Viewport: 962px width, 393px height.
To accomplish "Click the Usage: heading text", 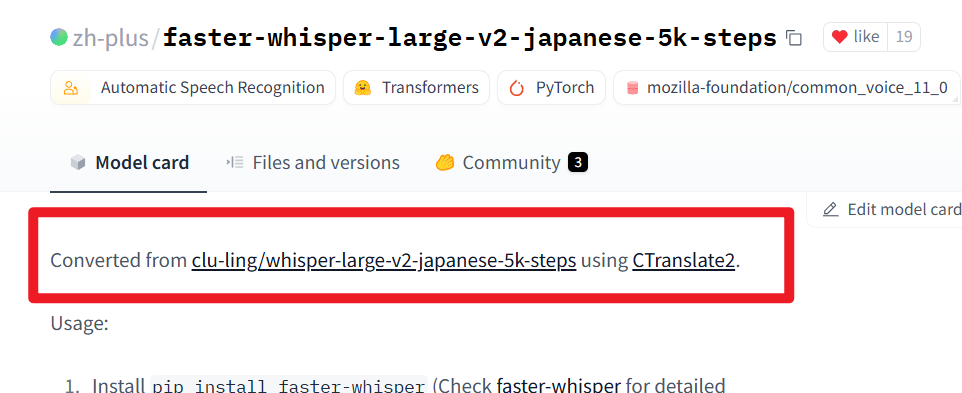I will pyautogui.click(x=79, y=323).
